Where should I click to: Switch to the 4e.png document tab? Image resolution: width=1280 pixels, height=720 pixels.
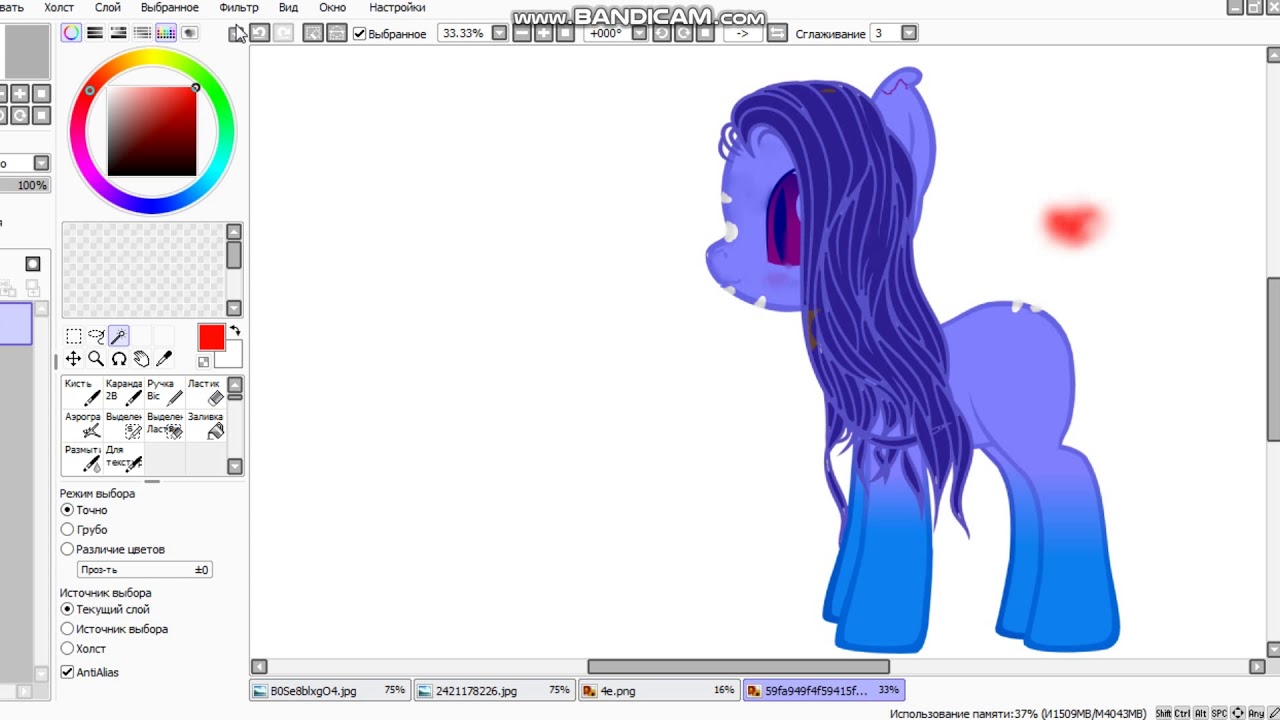658,690
